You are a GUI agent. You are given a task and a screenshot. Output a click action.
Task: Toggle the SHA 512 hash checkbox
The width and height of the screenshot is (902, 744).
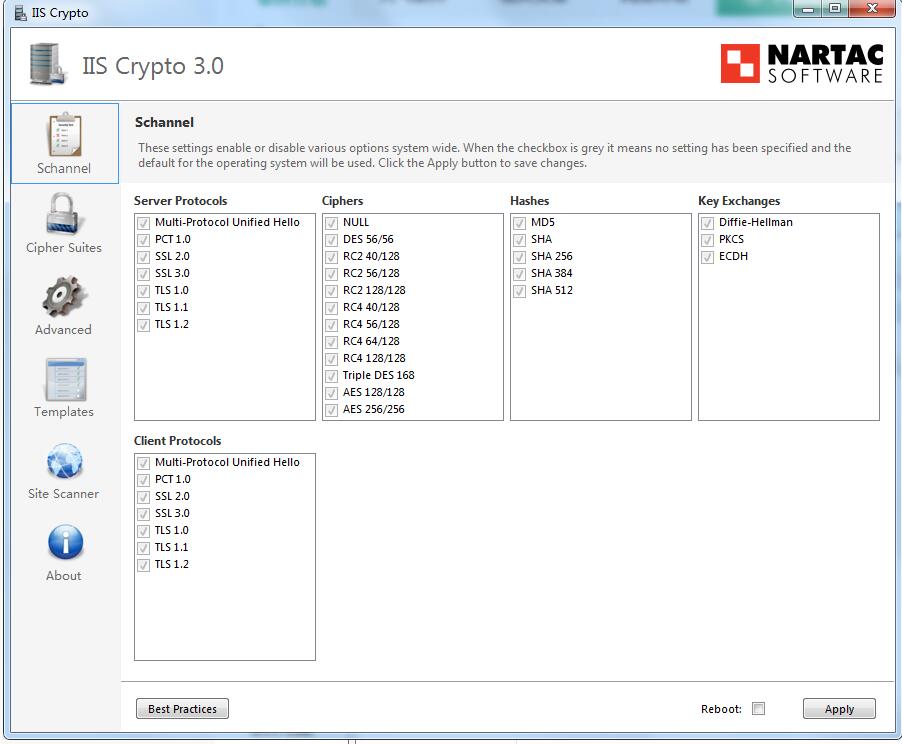tap(518, 290)
